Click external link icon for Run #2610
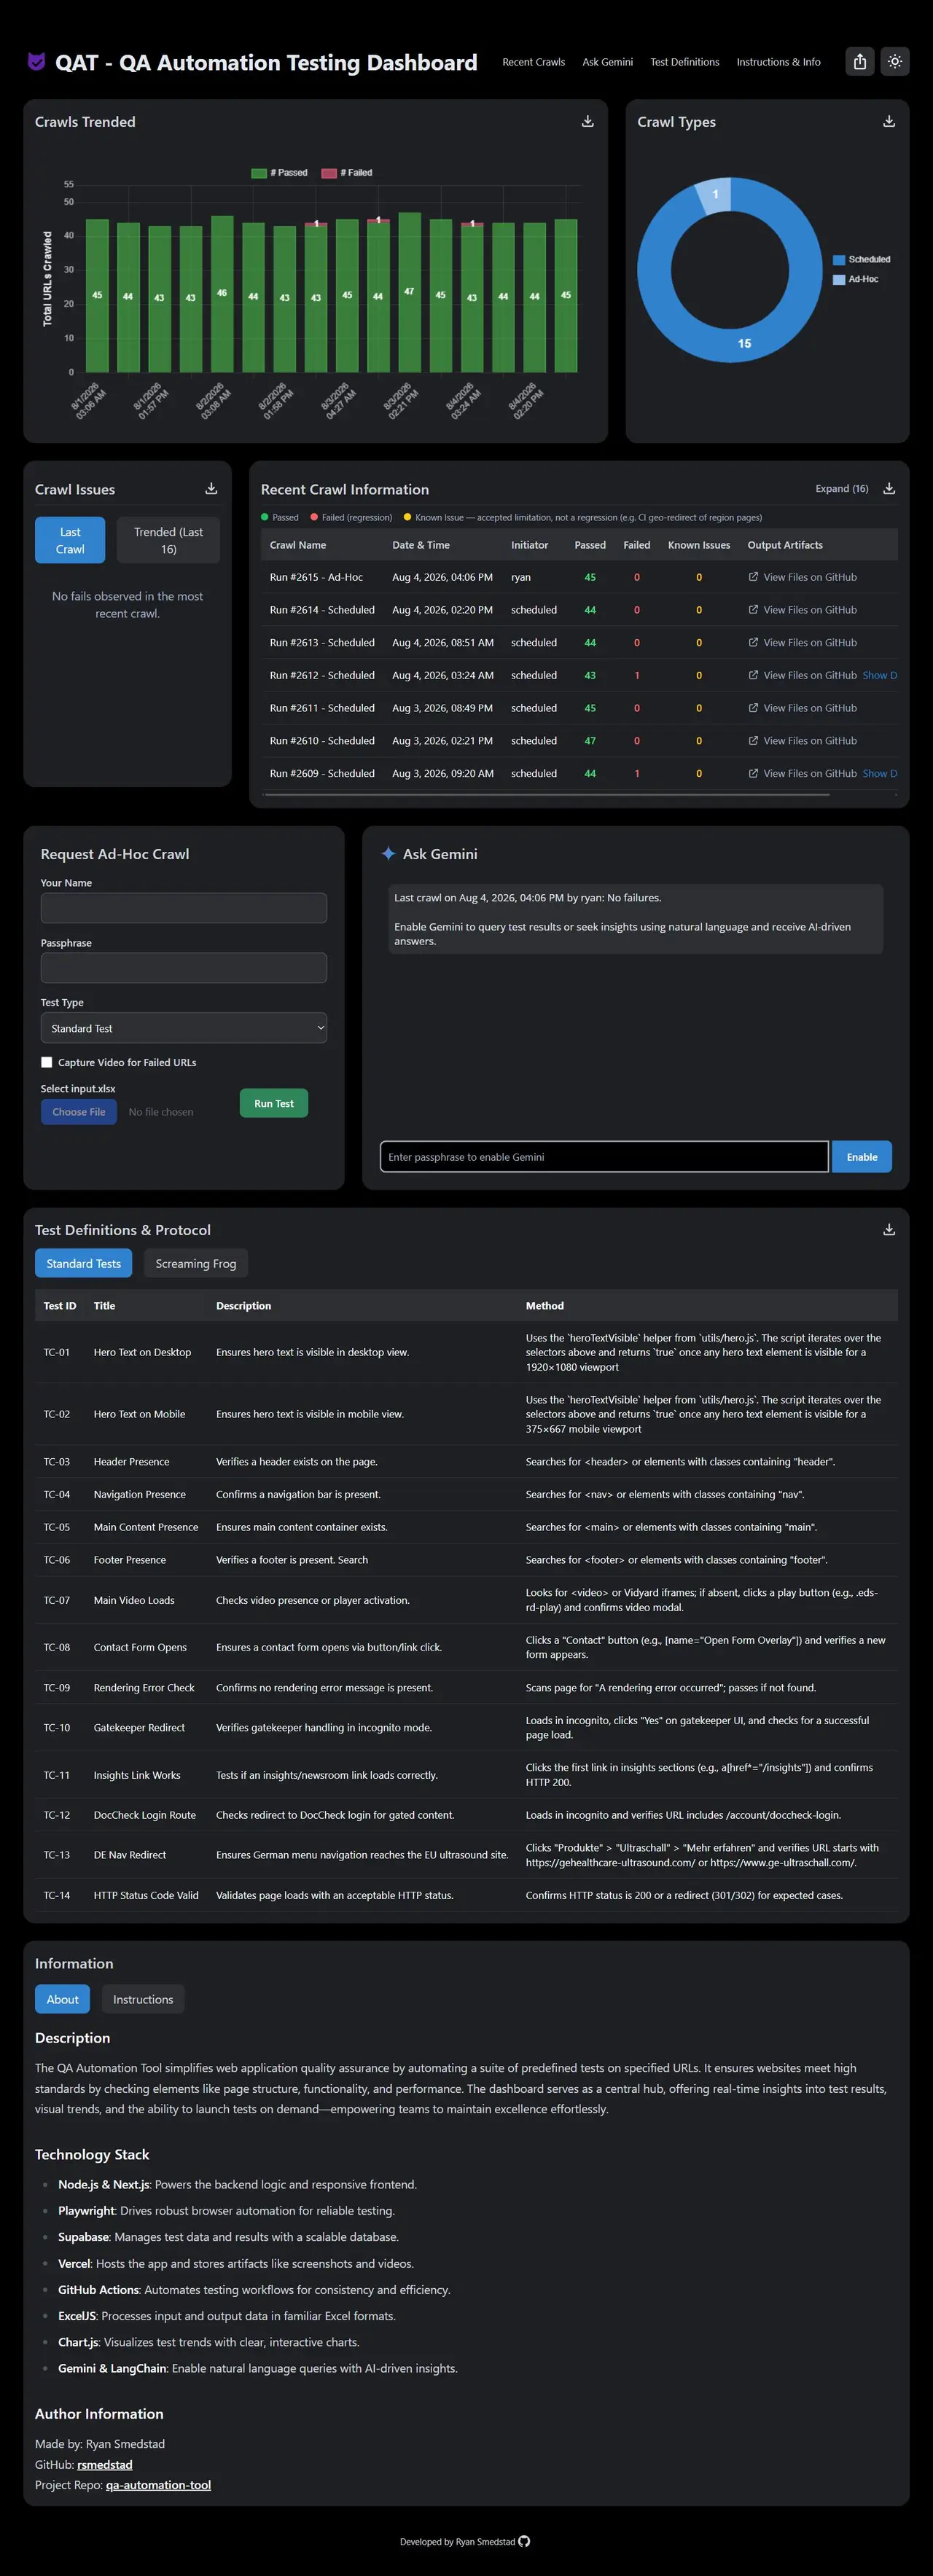The image size is (933, 2576). tap(753, 741)
